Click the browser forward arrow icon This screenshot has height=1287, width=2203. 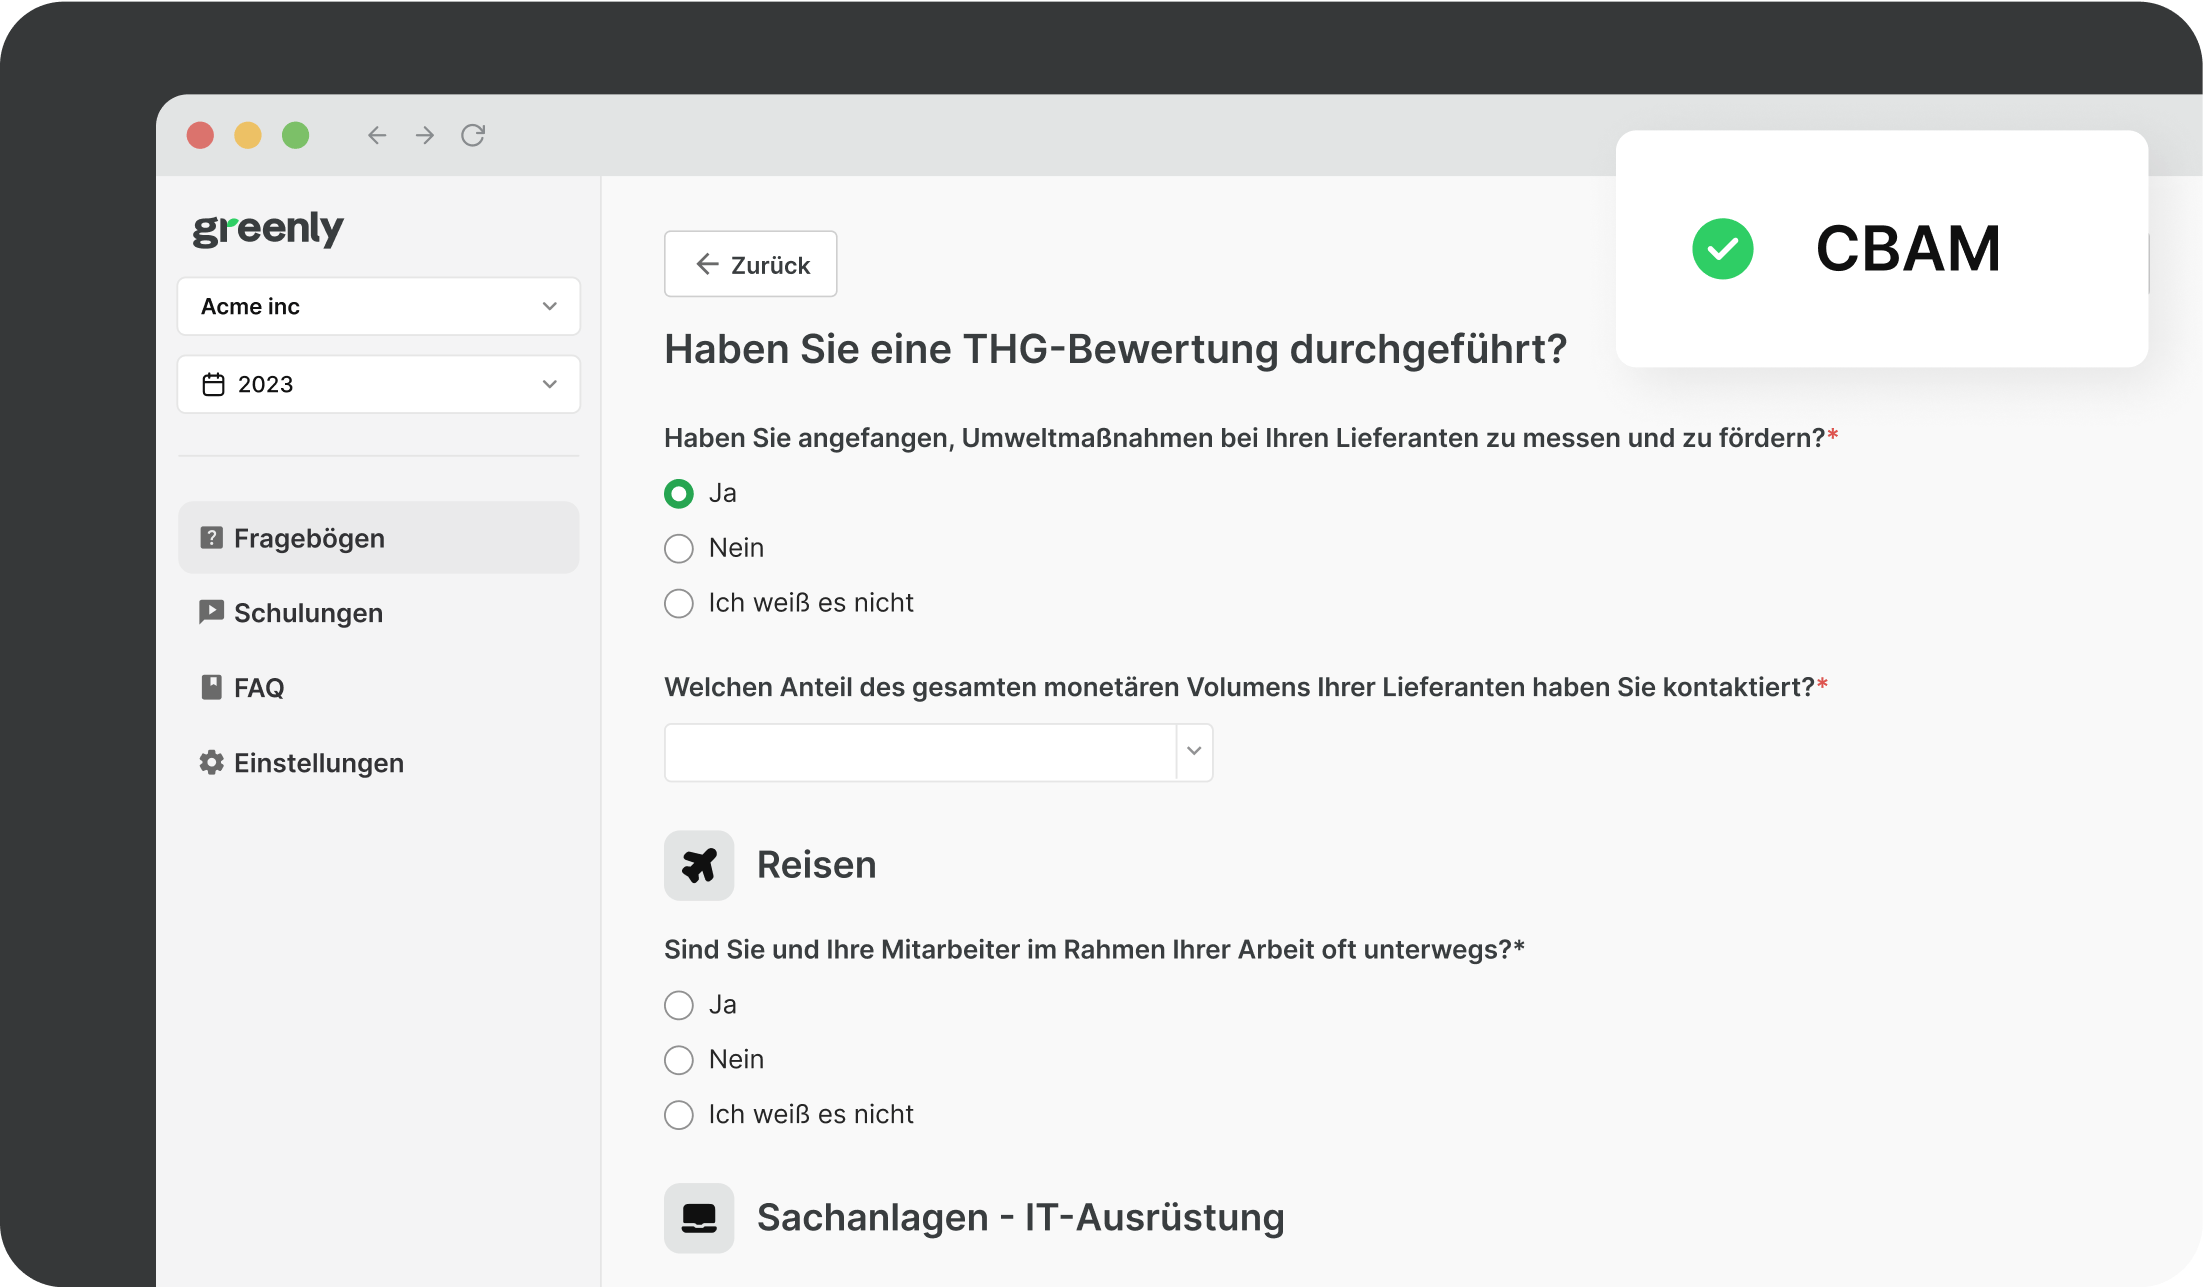(x=425, y=135)
